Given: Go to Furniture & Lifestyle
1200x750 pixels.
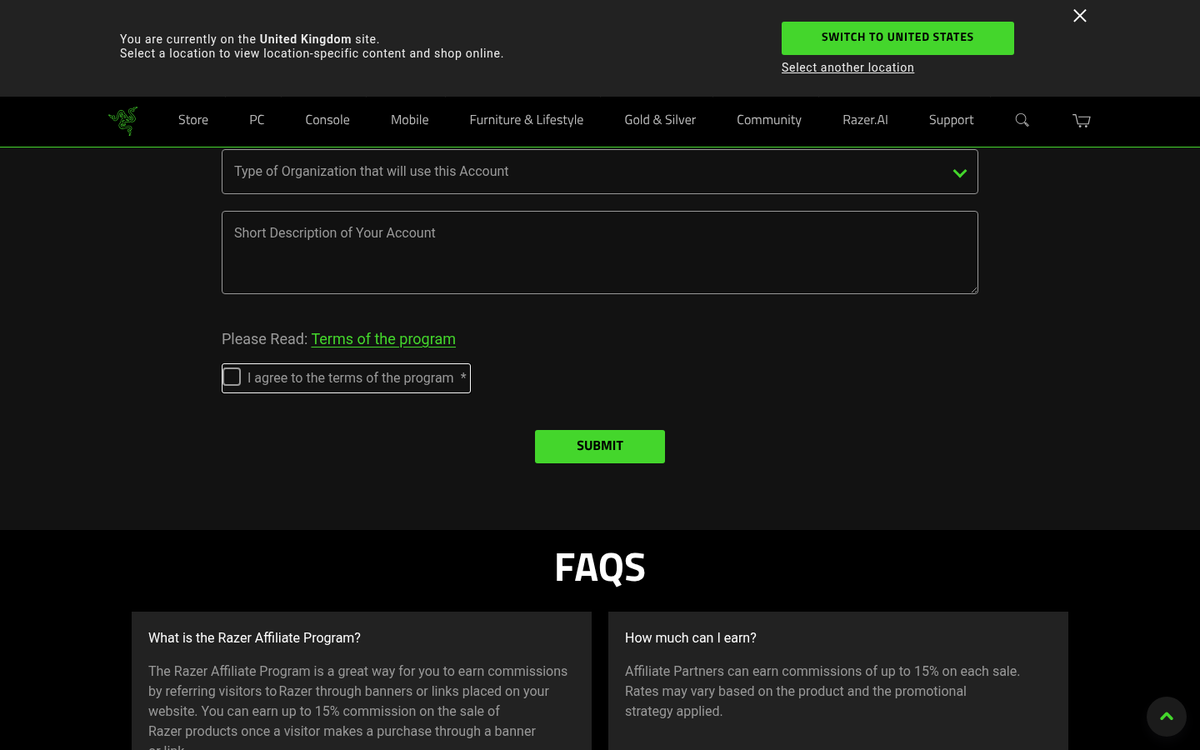Looking at the screenshot, I should tap(526, 120).
